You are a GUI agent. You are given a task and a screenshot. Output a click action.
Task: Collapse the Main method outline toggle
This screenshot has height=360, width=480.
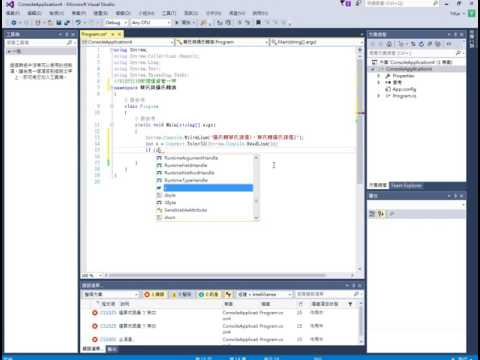(112, 125)
